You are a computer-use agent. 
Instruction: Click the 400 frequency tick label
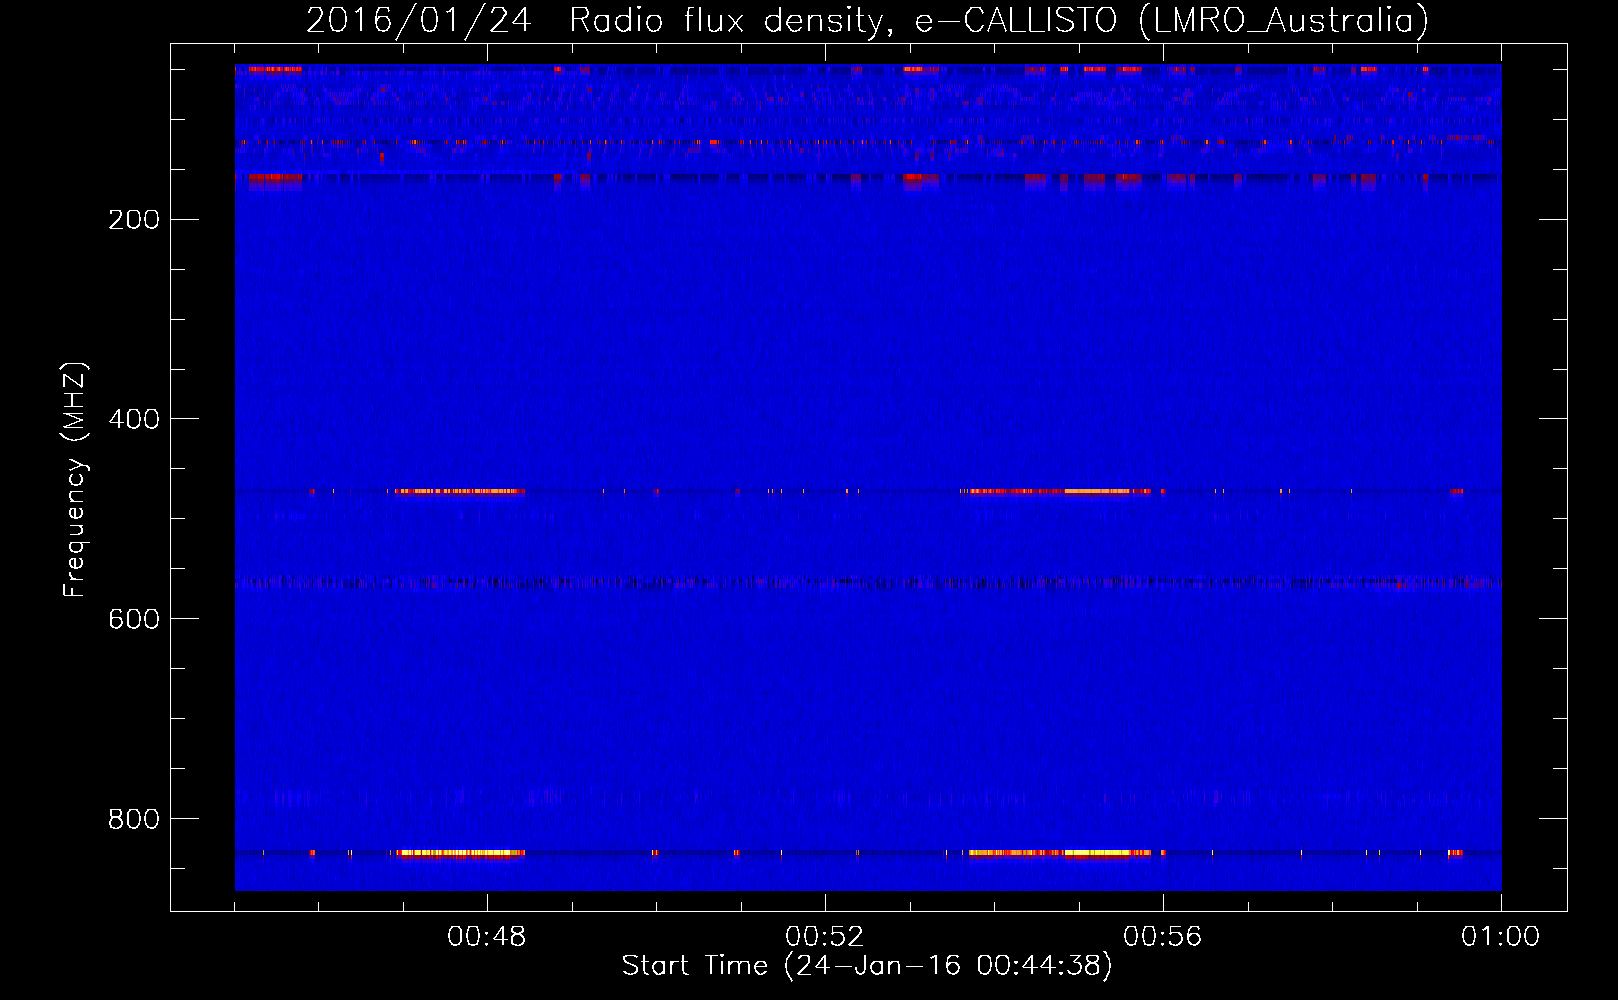pos(134,420)
